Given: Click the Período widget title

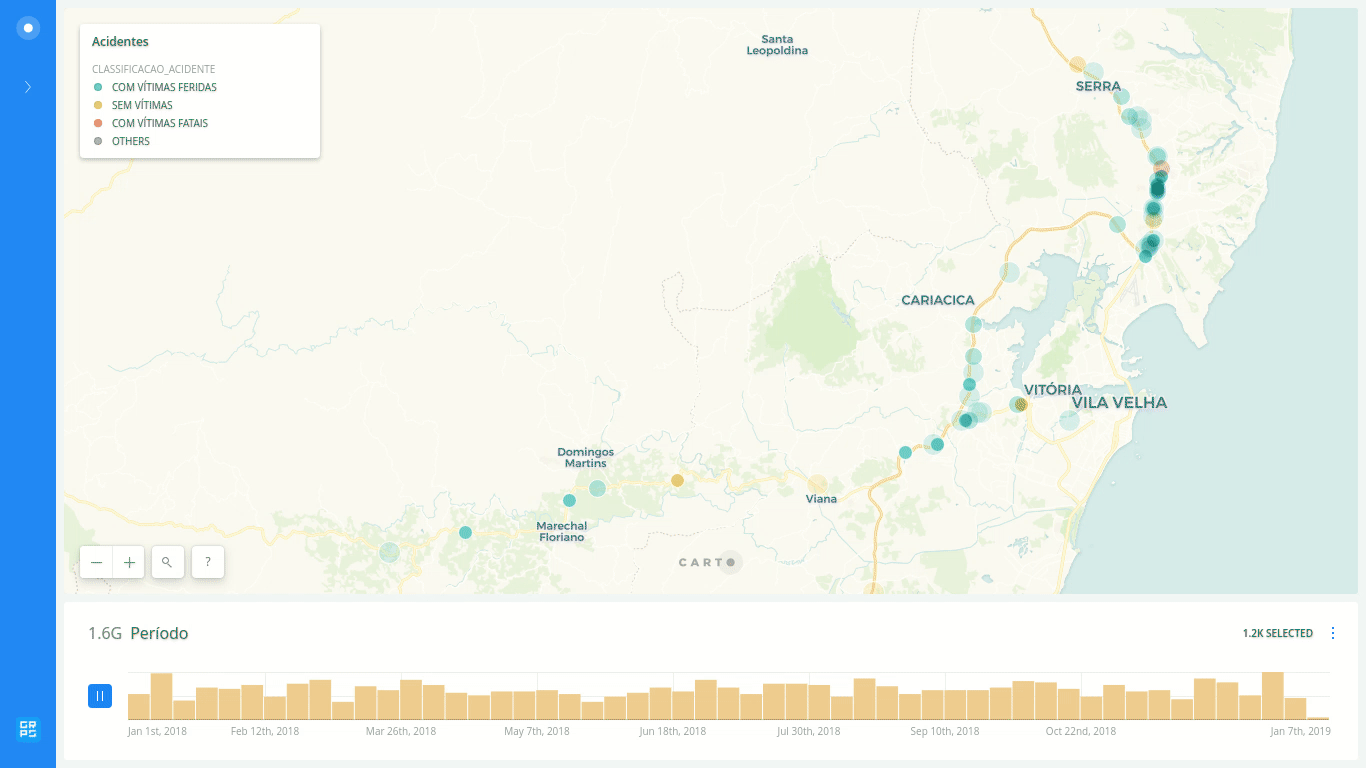Looking at the screenshot, I should [159, 633].
